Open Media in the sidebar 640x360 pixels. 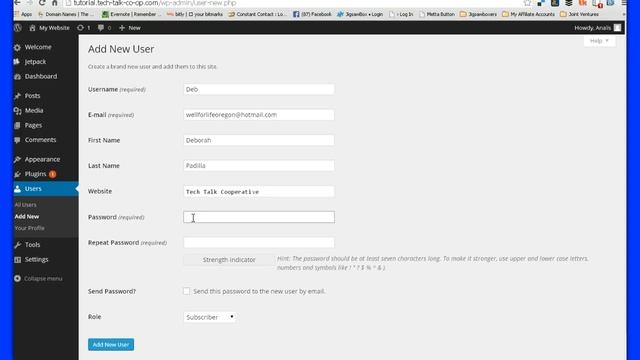coord(34,110)
